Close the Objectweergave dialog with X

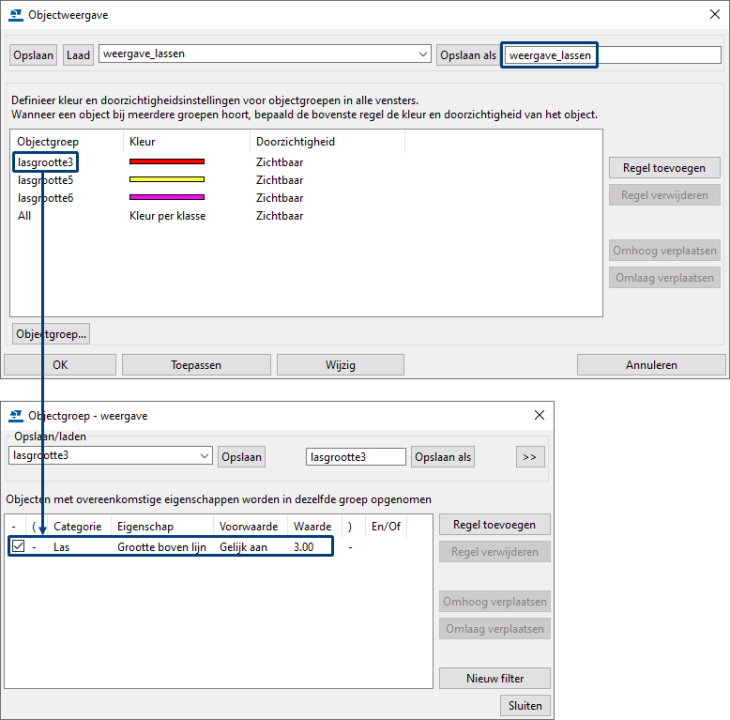pyautogui.click(x=714, y=15)
